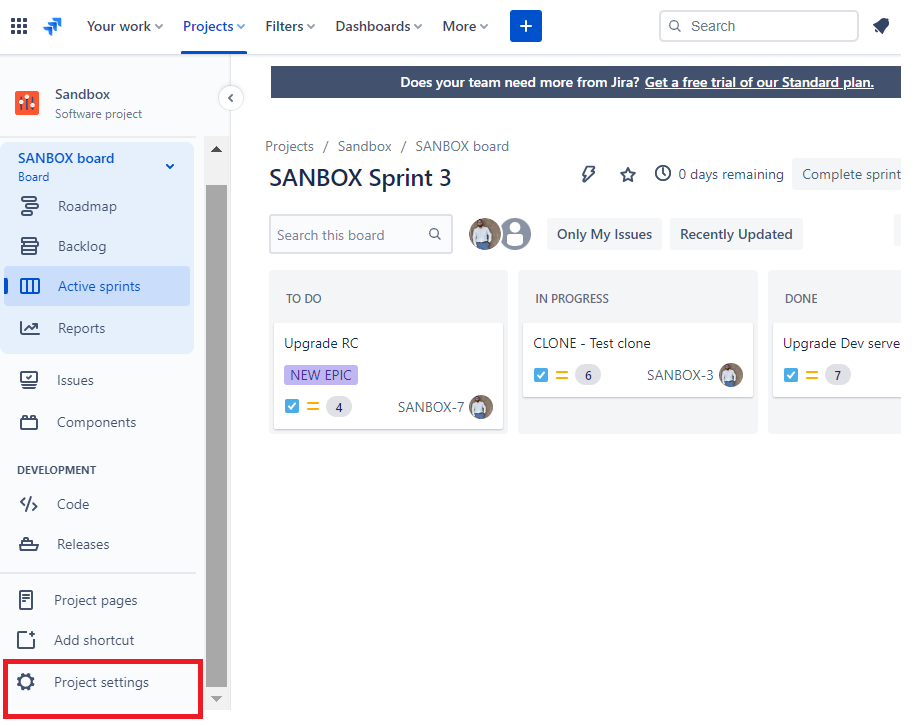Screen dimensions: 922x726
Task: Click the NEW EPIC label
Action: (321, 375)
